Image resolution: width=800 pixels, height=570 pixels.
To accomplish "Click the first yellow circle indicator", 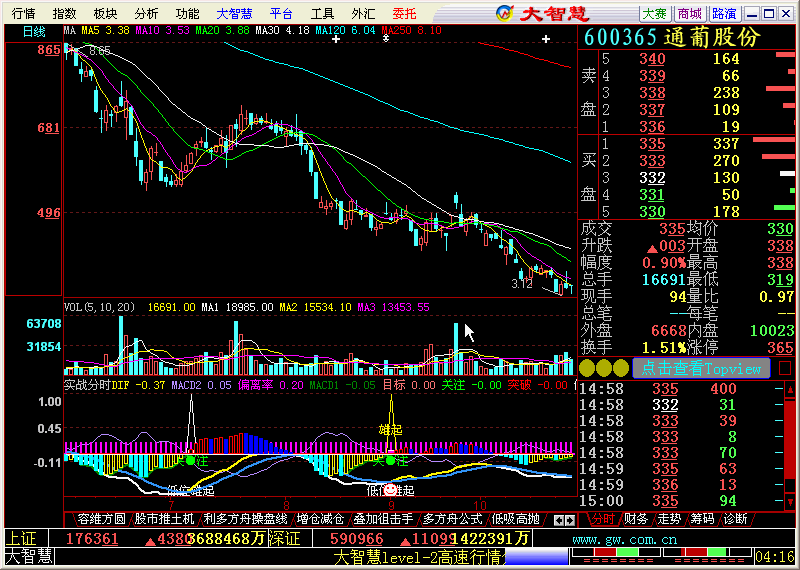I will [587, 368].
